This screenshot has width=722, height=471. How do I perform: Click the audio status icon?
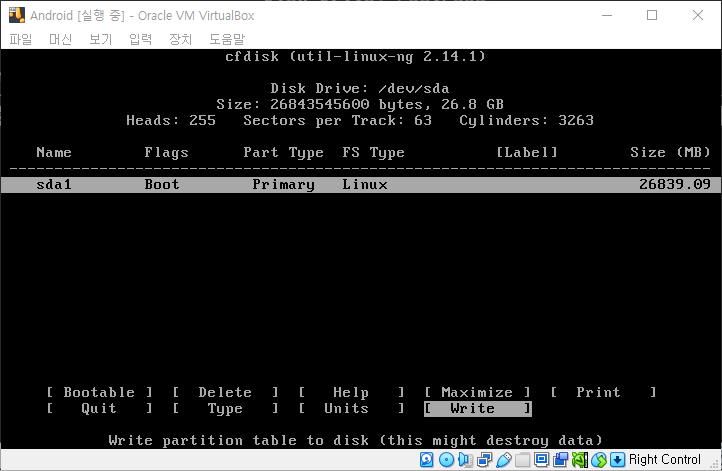coord(466,459)
